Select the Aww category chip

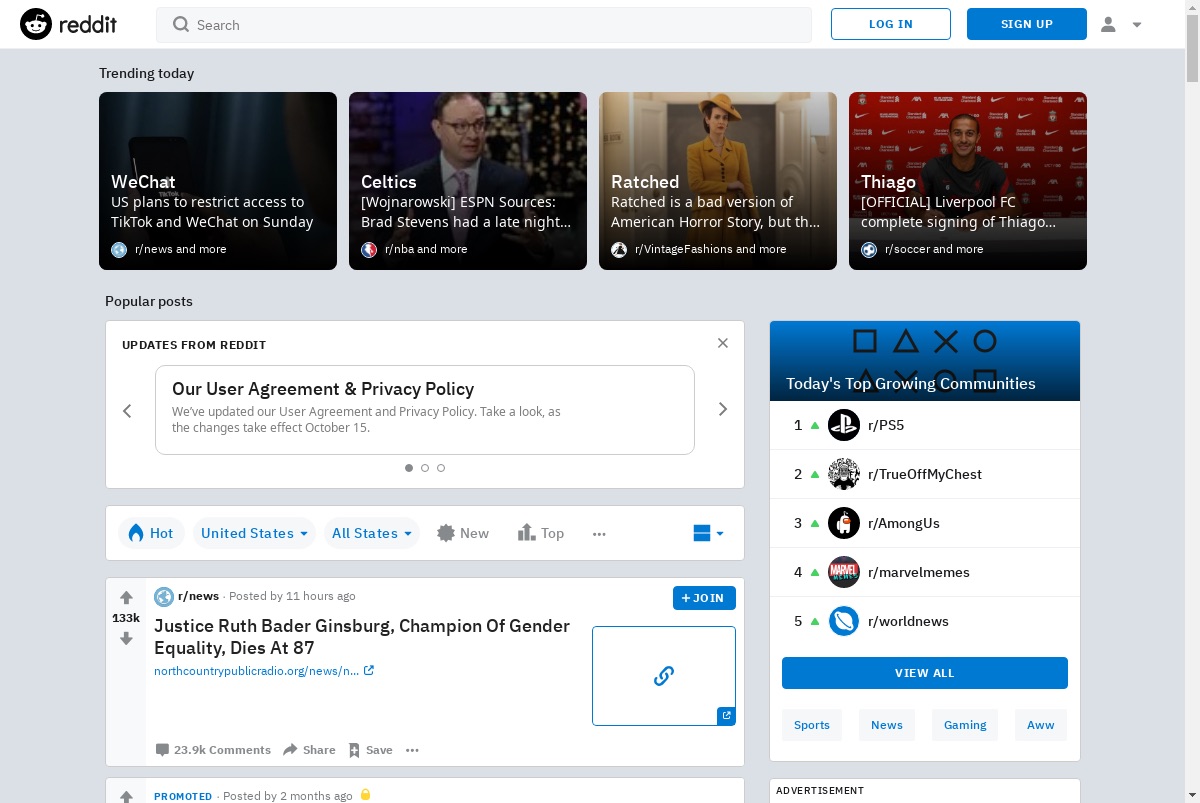point(1041,725)
